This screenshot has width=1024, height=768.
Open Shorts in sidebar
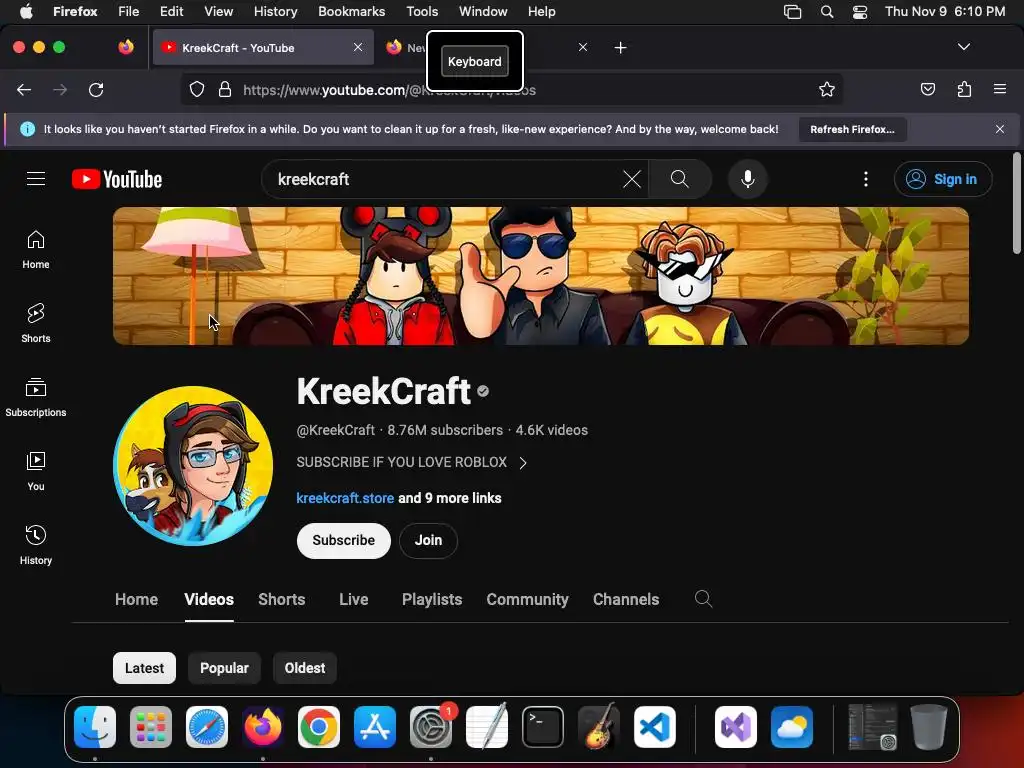(36, 324)
